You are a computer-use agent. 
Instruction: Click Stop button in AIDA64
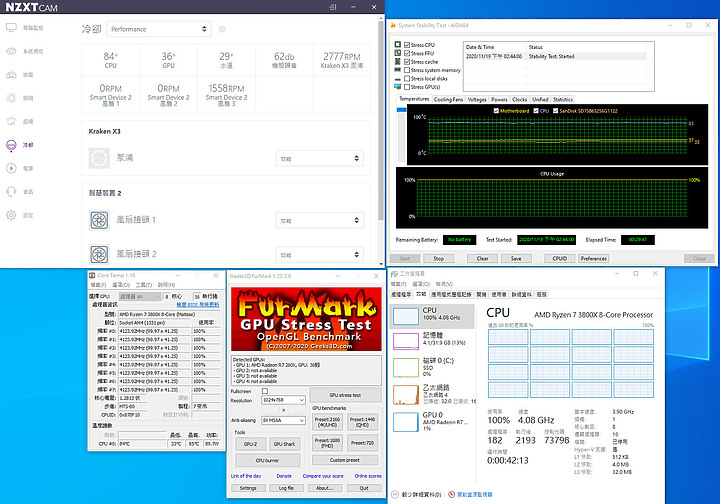(439, 258)
